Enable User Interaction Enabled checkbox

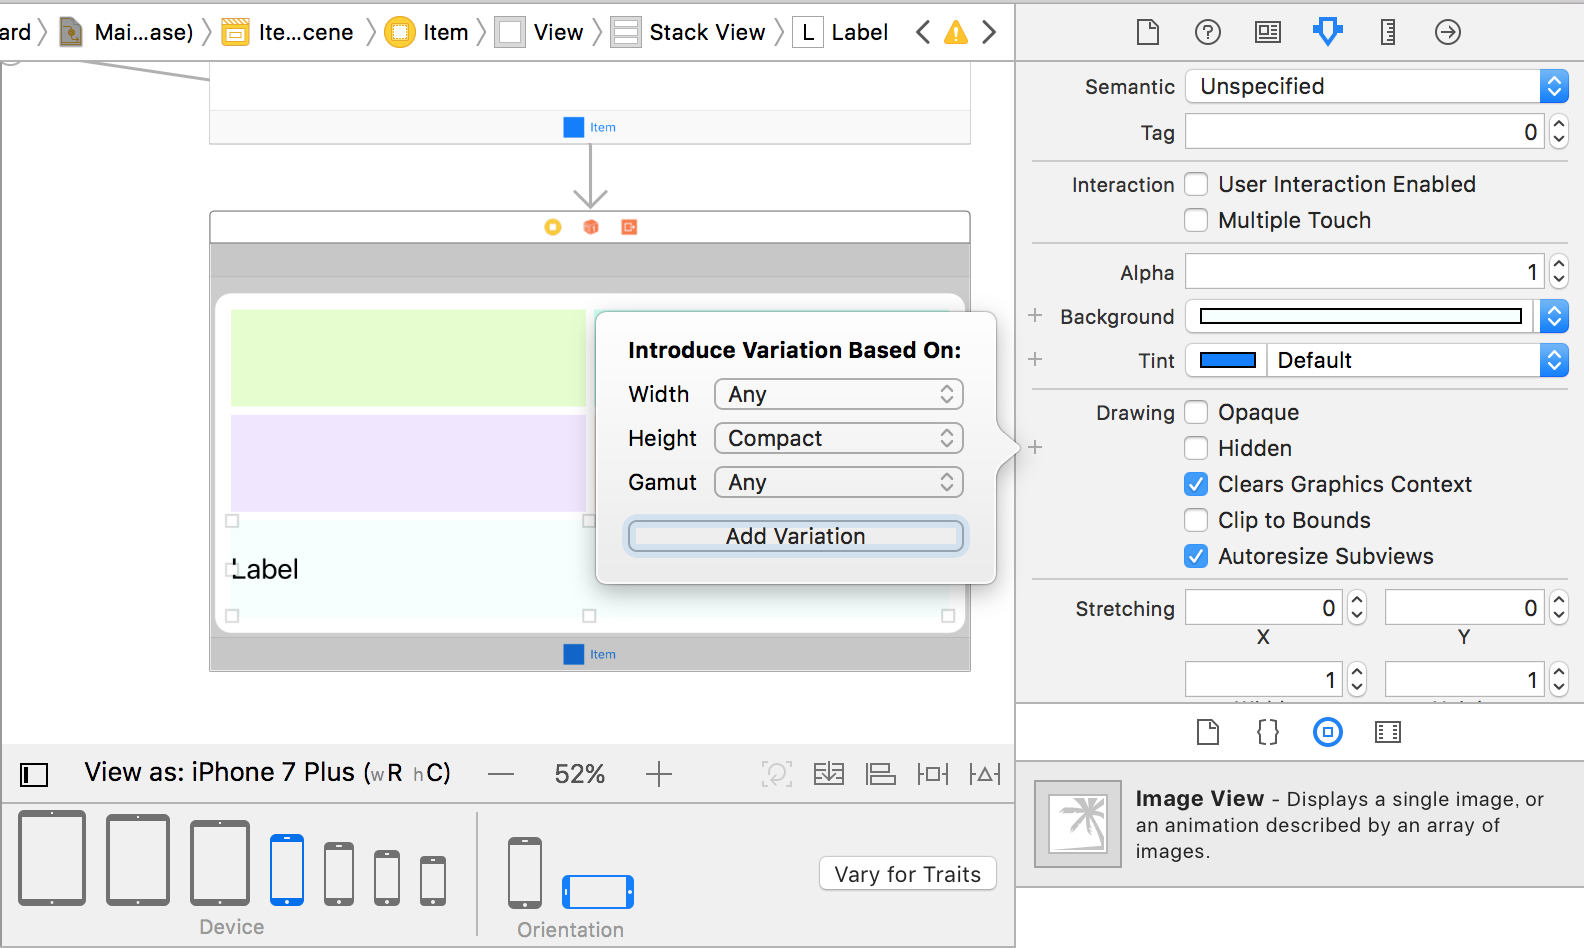[x=1196, y=184]
